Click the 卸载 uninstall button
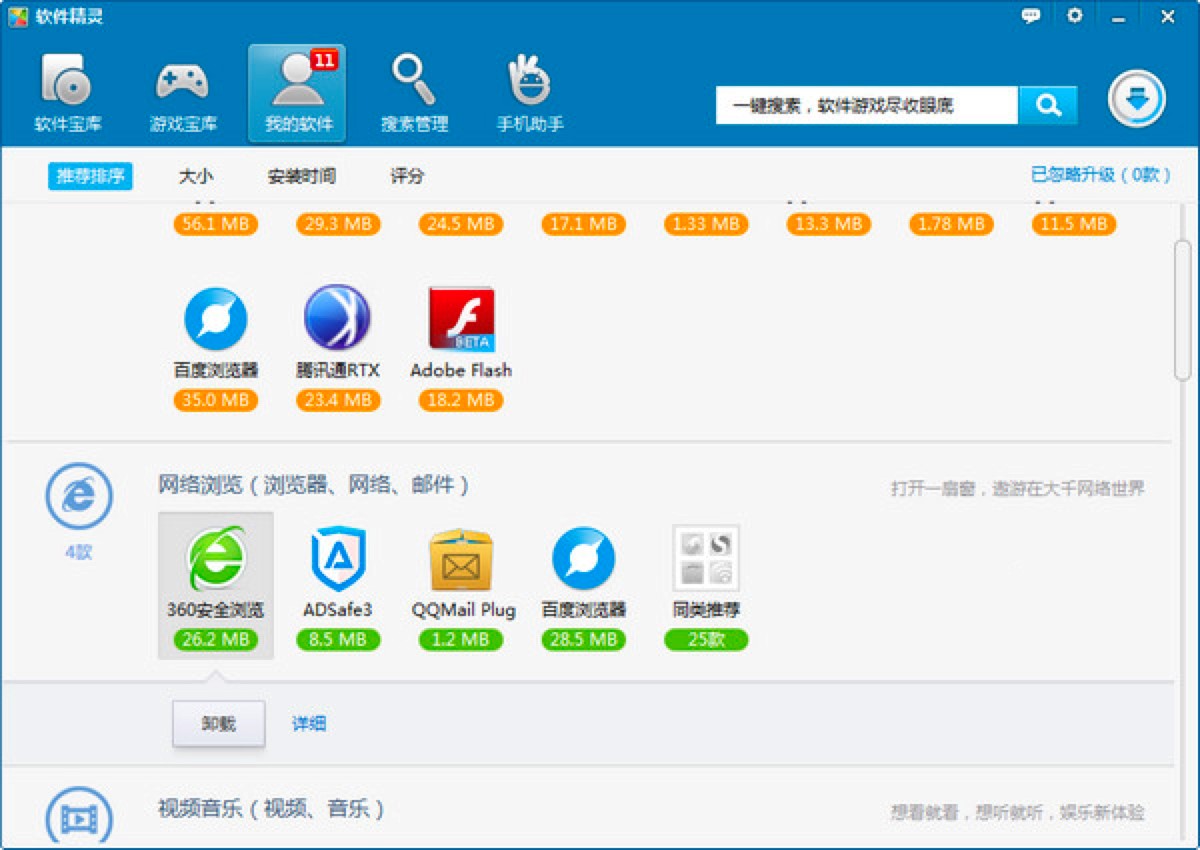The image size is (1200, 850). [x=218, y=723]
